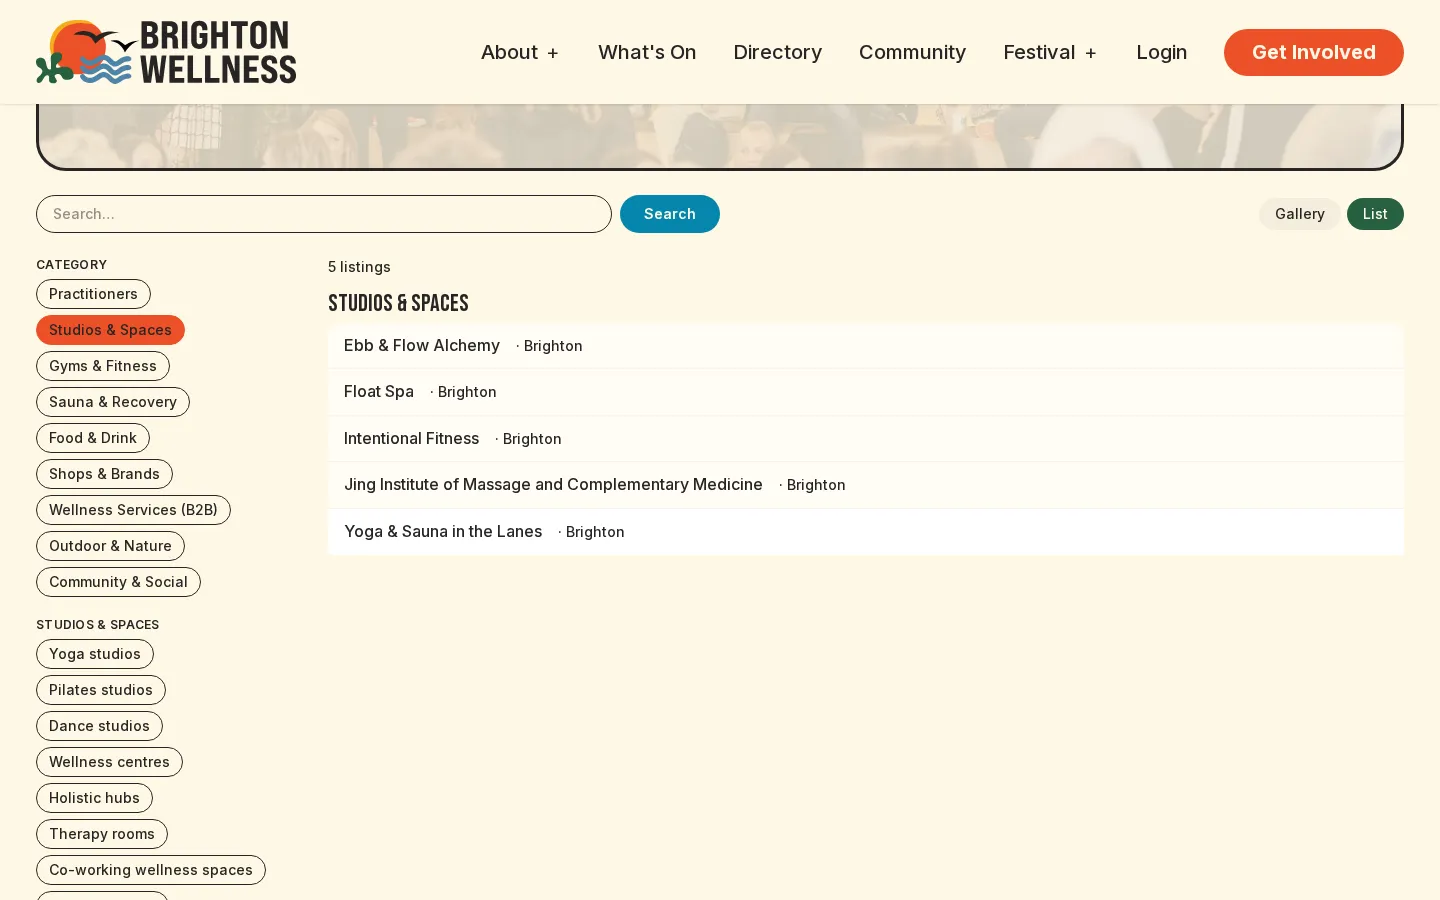Image resolution: width=1440 pixels, height=900 pixels.
Task: Open the Jing Institute of Massage listing
Action: click(866, 485)
